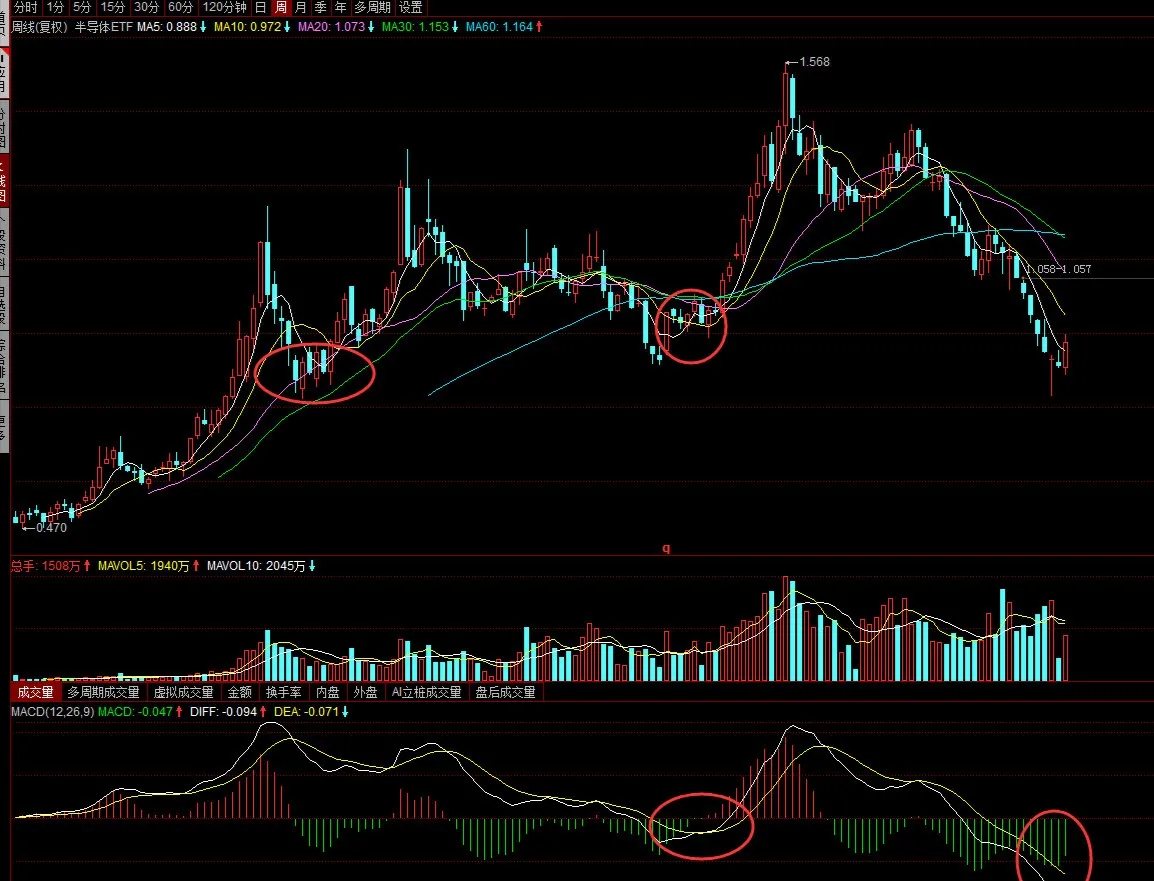1154x881 pixels.
Task: Switch to the 外盘 indicator tab
Action: [x=365, y=692]
